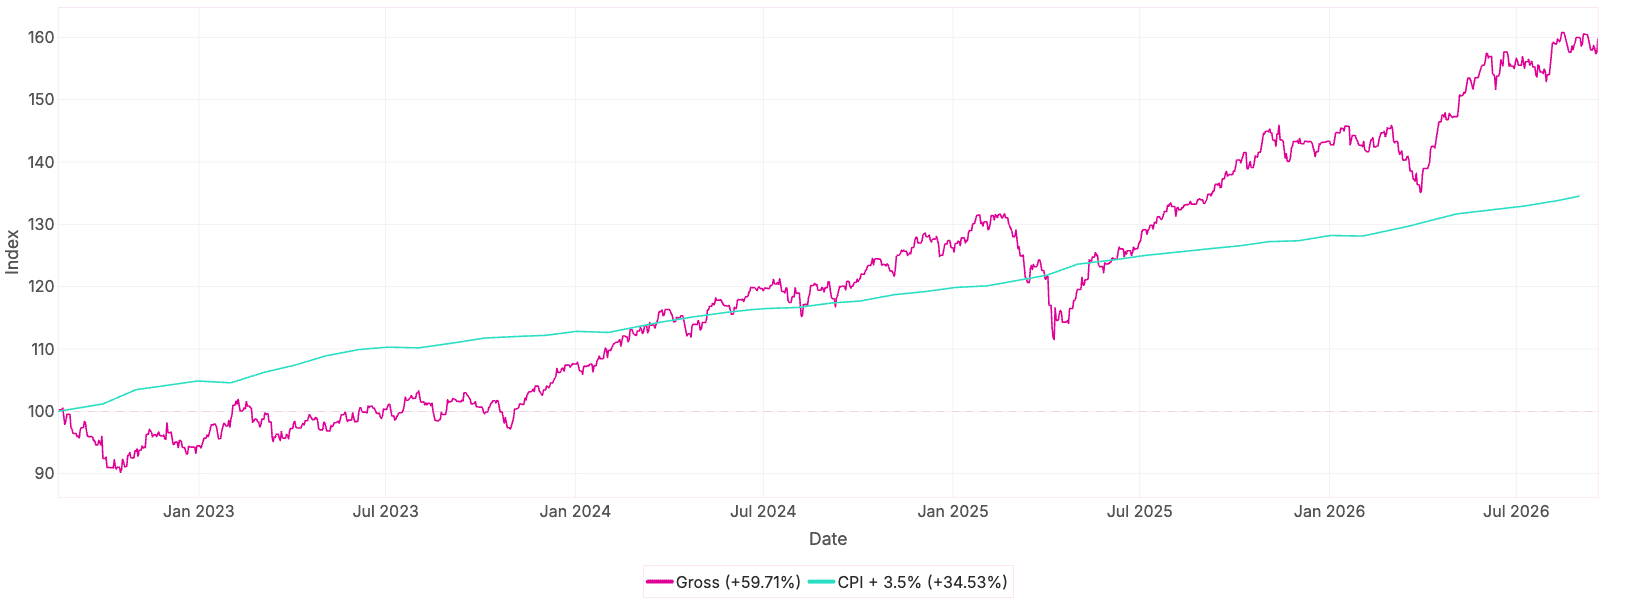This screenshot has width=1643, height=606.
Task: Click the 130 y-axis tick label
Action: [42, 225]
